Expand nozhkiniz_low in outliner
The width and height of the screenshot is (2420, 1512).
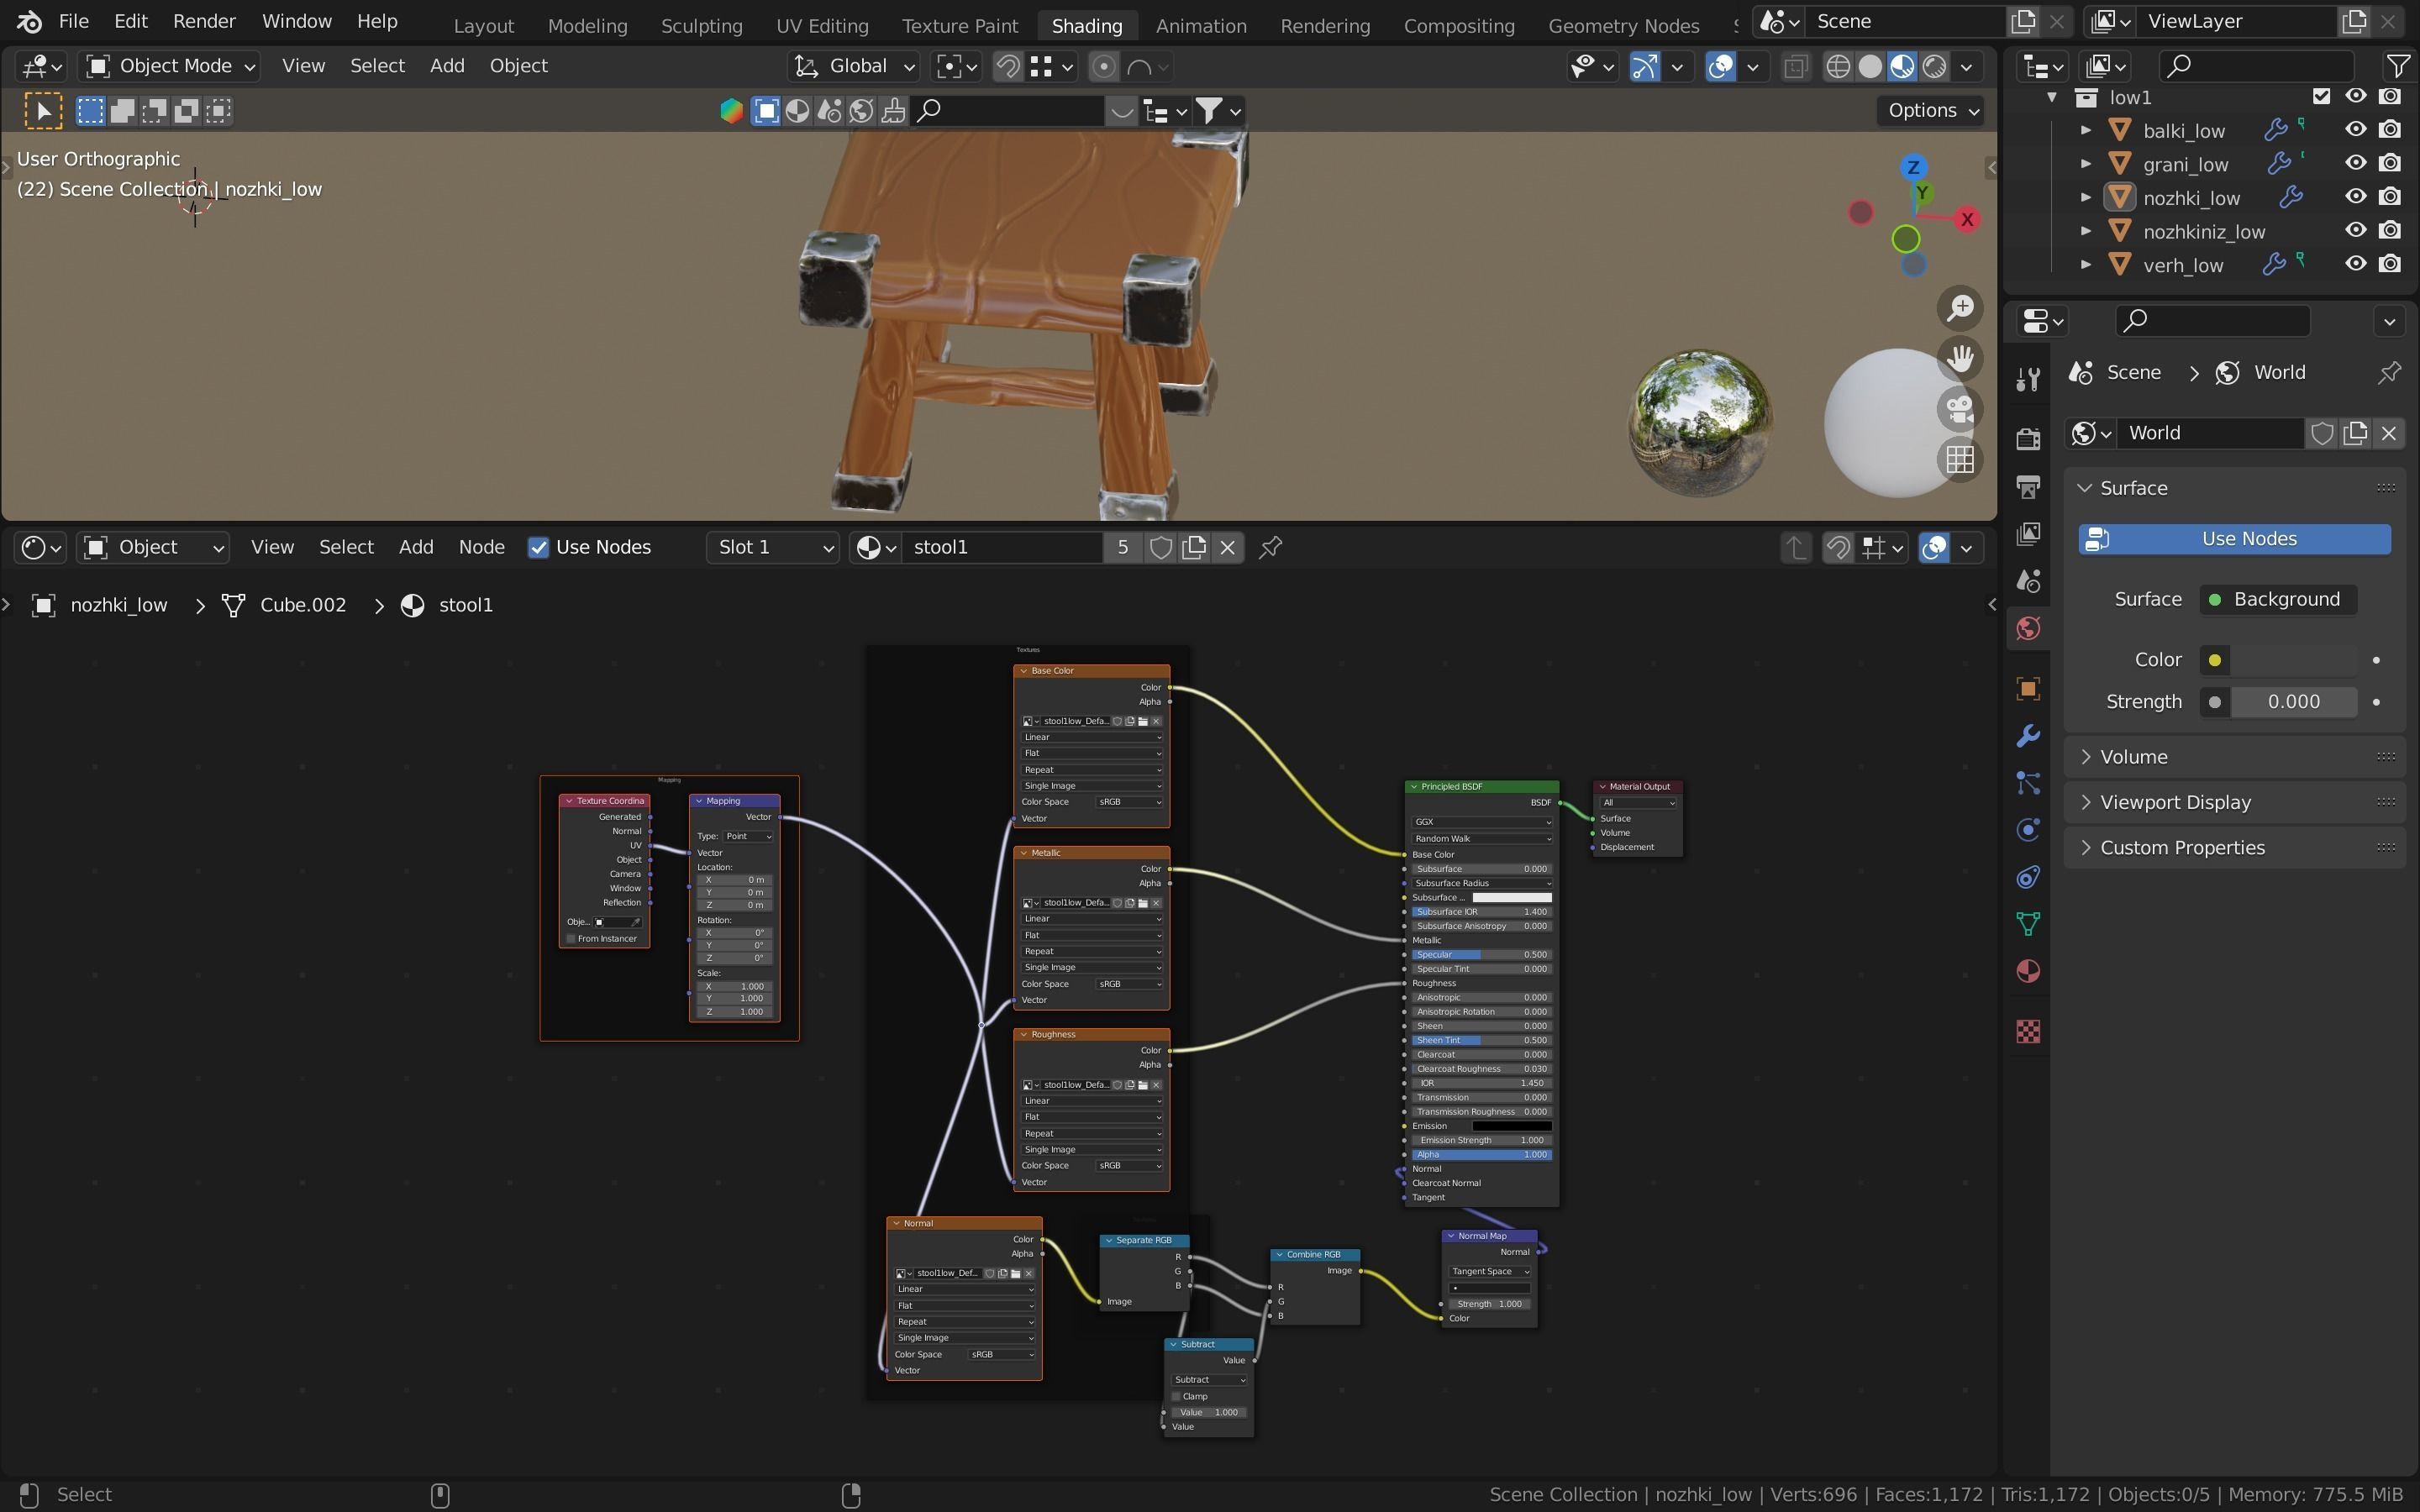click(x=2086, y=231)
